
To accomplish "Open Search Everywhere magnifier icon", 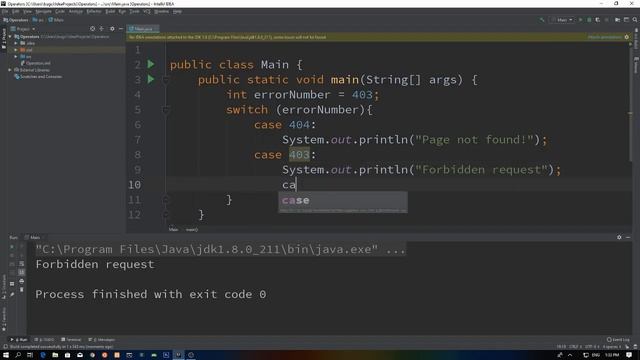I will 635,20.
